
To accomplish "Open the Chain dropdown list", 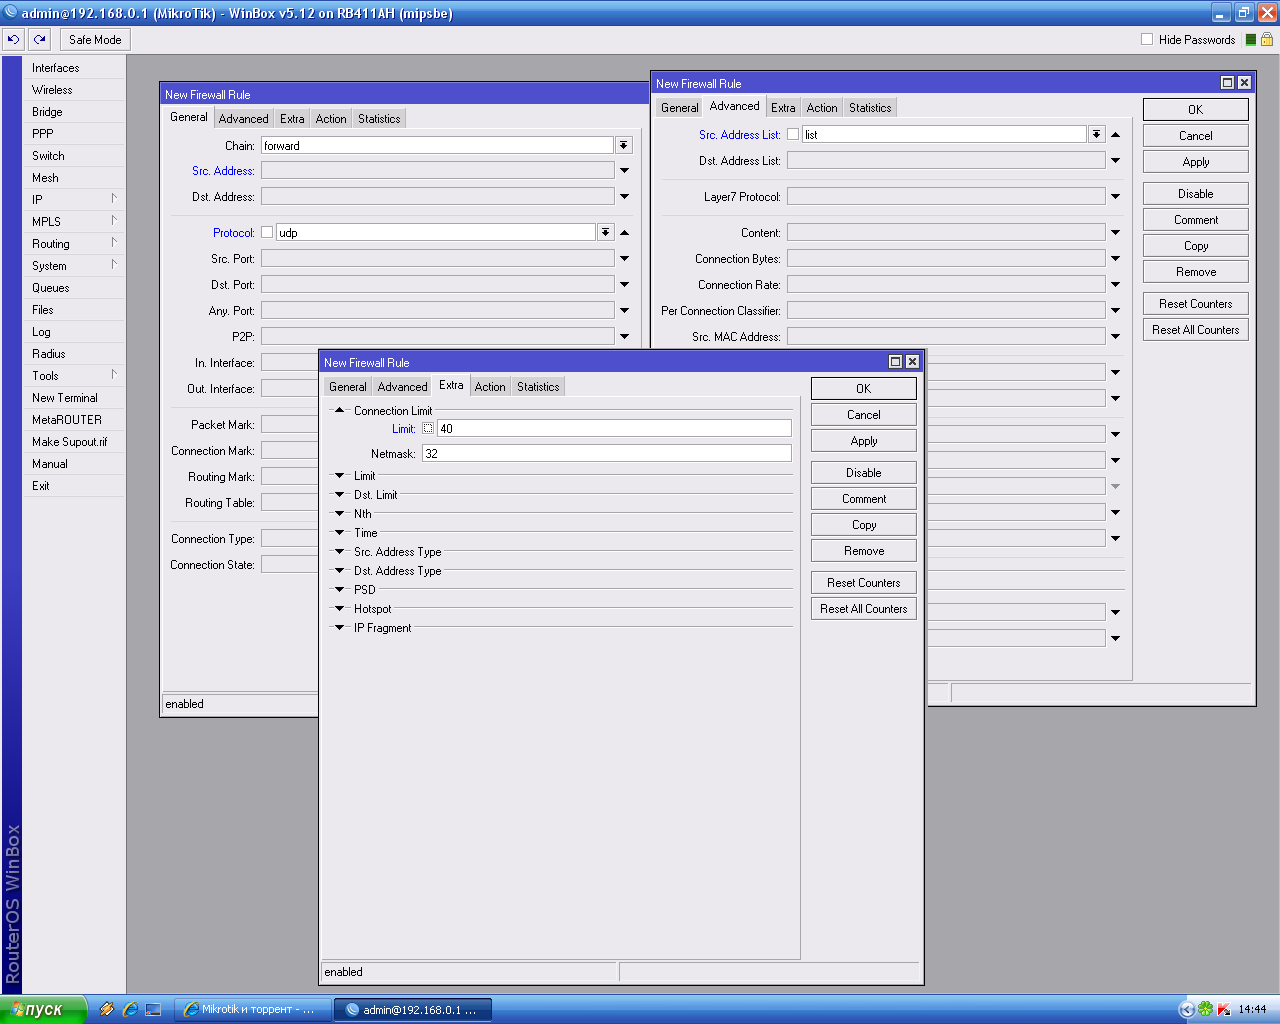I will 623,145.
